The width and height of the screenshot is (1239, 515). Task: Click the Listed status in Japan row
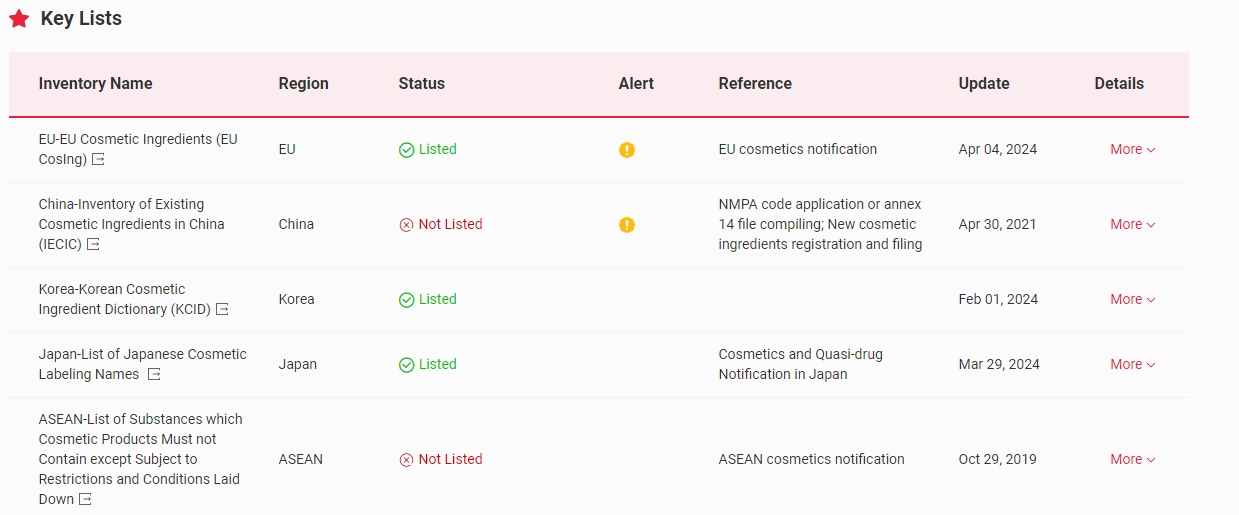437,365
